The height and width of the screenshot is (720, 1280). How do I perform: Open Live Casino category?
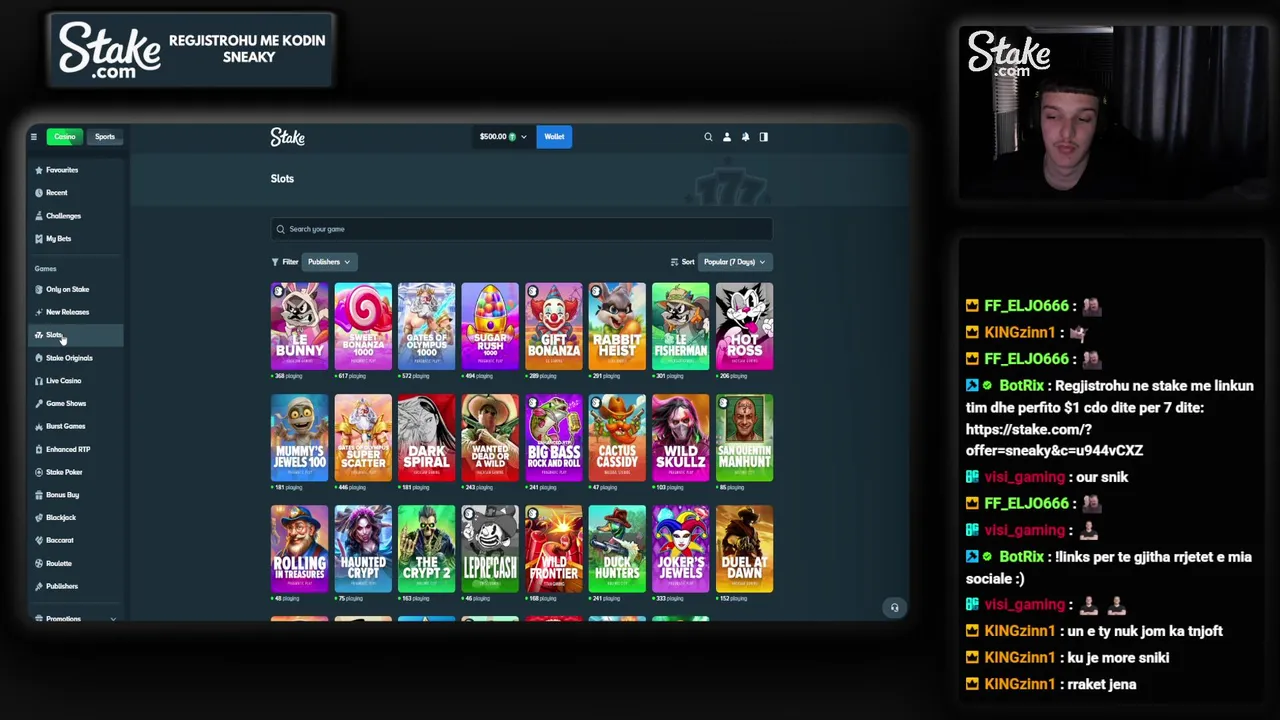tap(76, 381)
